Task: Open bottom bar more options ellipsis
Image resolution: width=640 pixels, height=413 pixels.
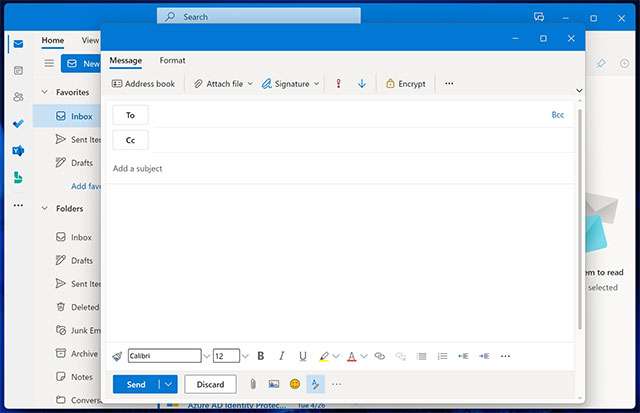Action: coord(336,384)
